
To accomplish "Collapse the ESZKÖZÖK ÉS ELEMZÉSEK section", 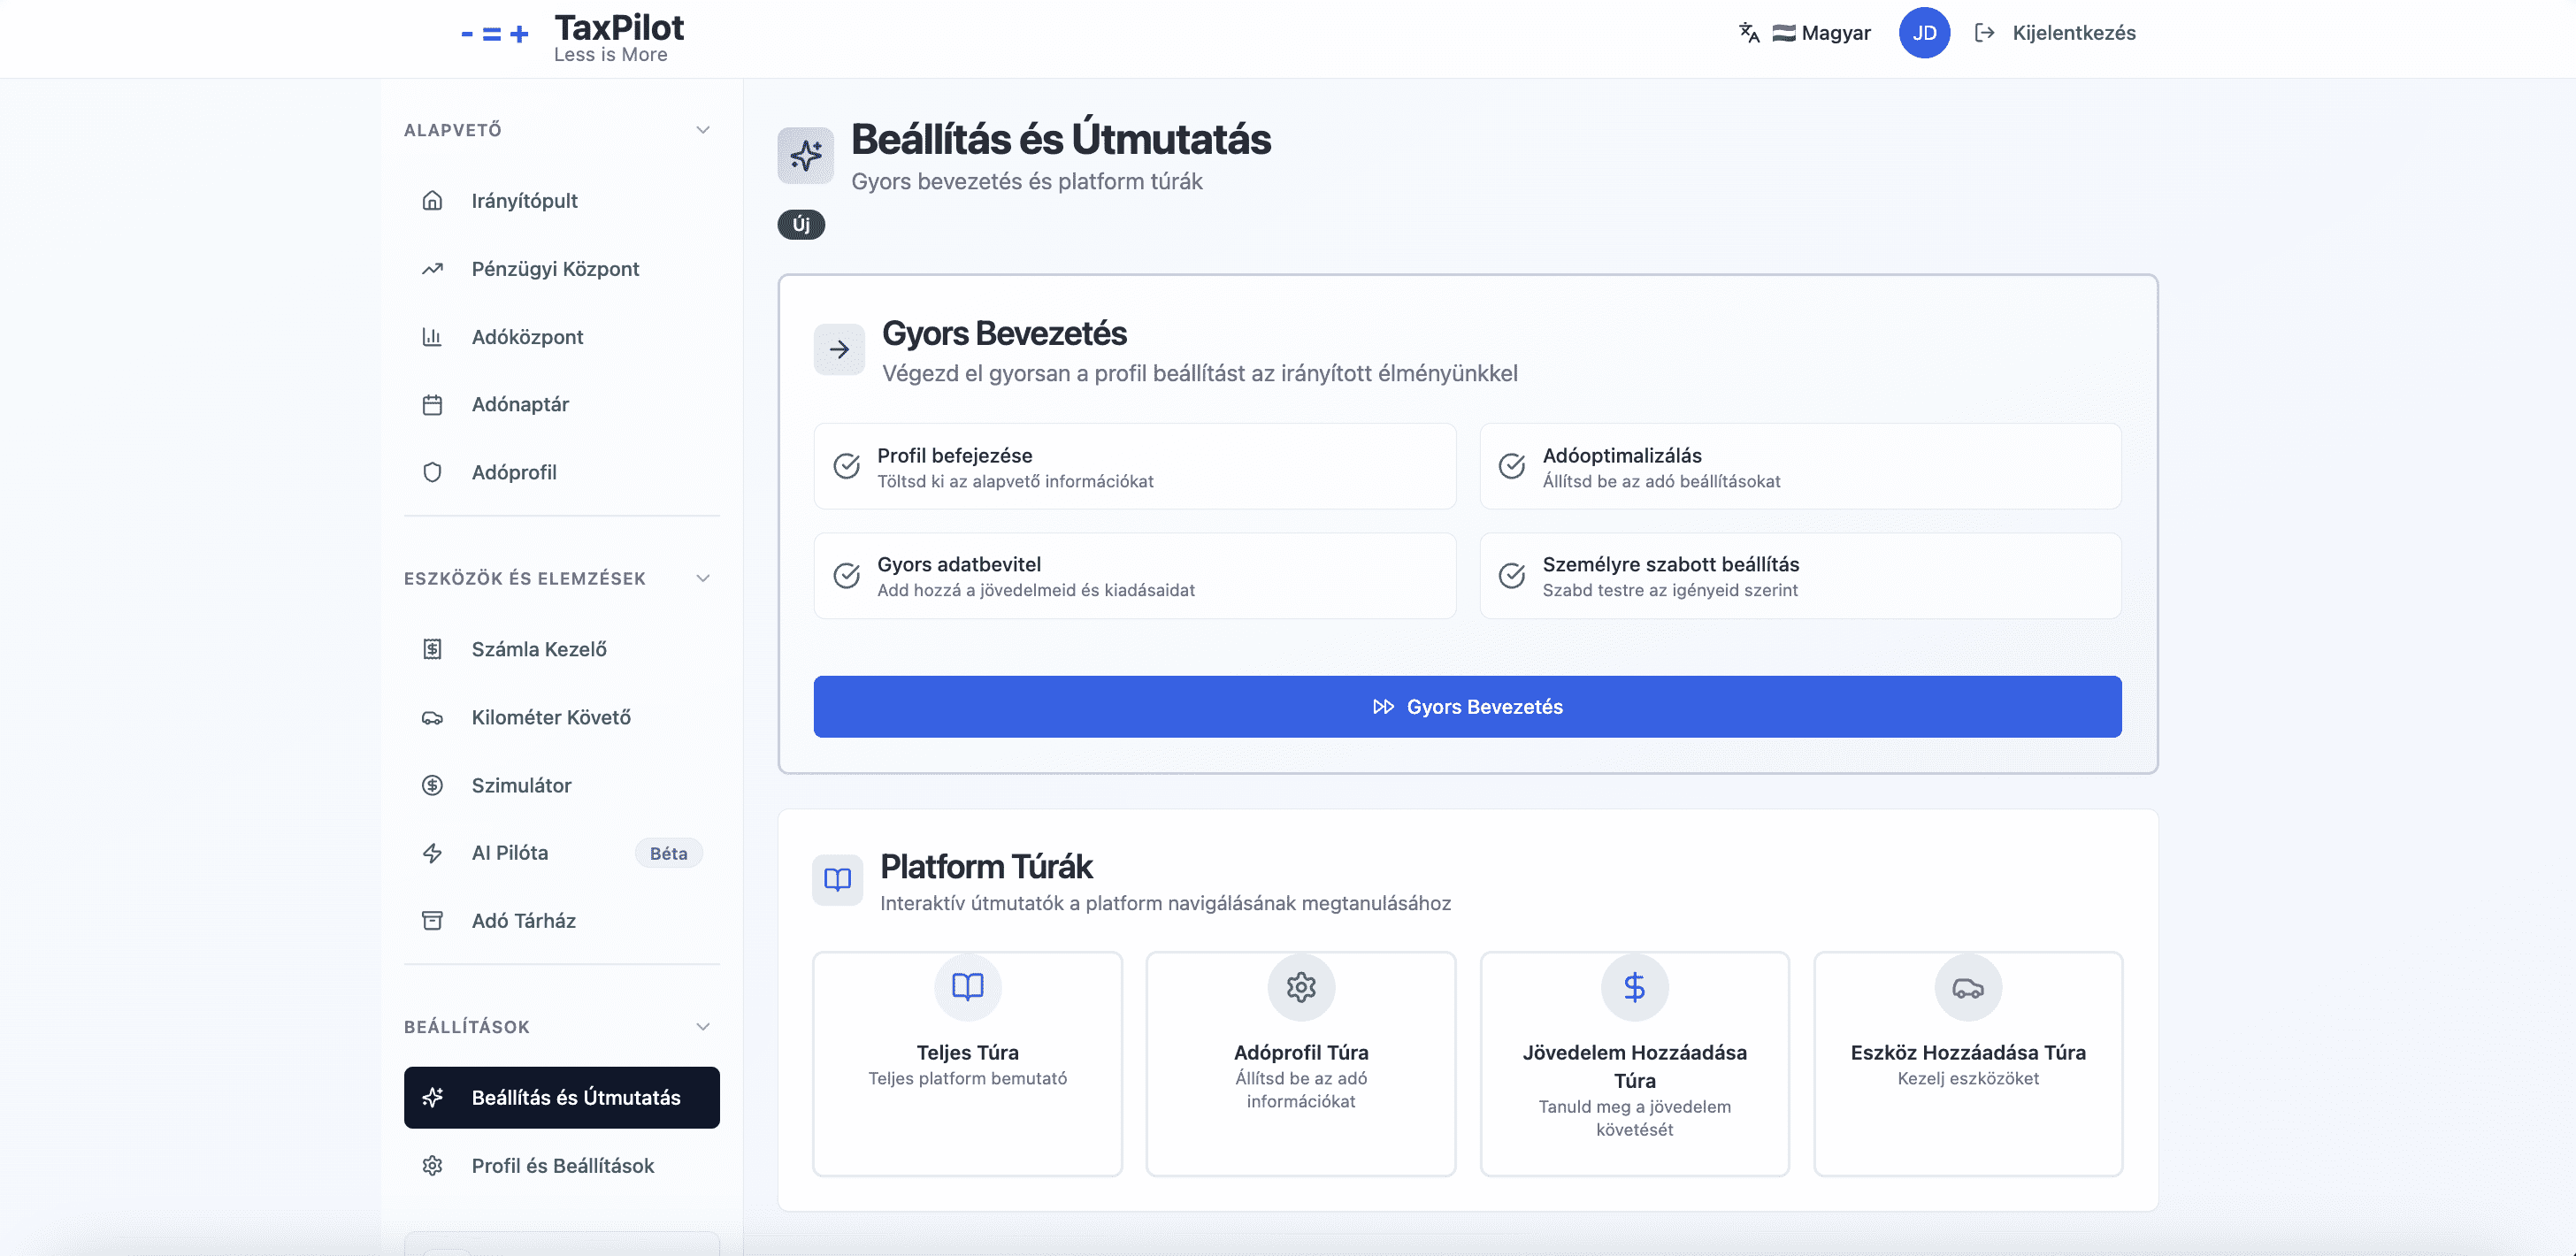I will point(703,578).
